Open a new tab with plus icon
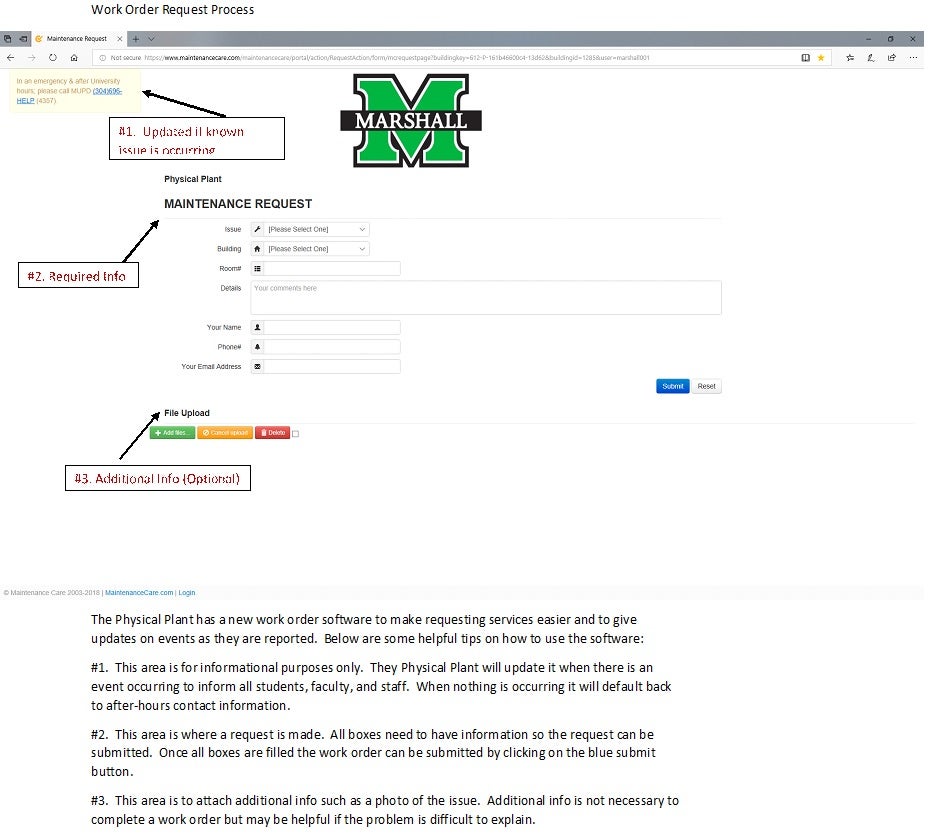The image size is (936, 835). click(136, 39)
